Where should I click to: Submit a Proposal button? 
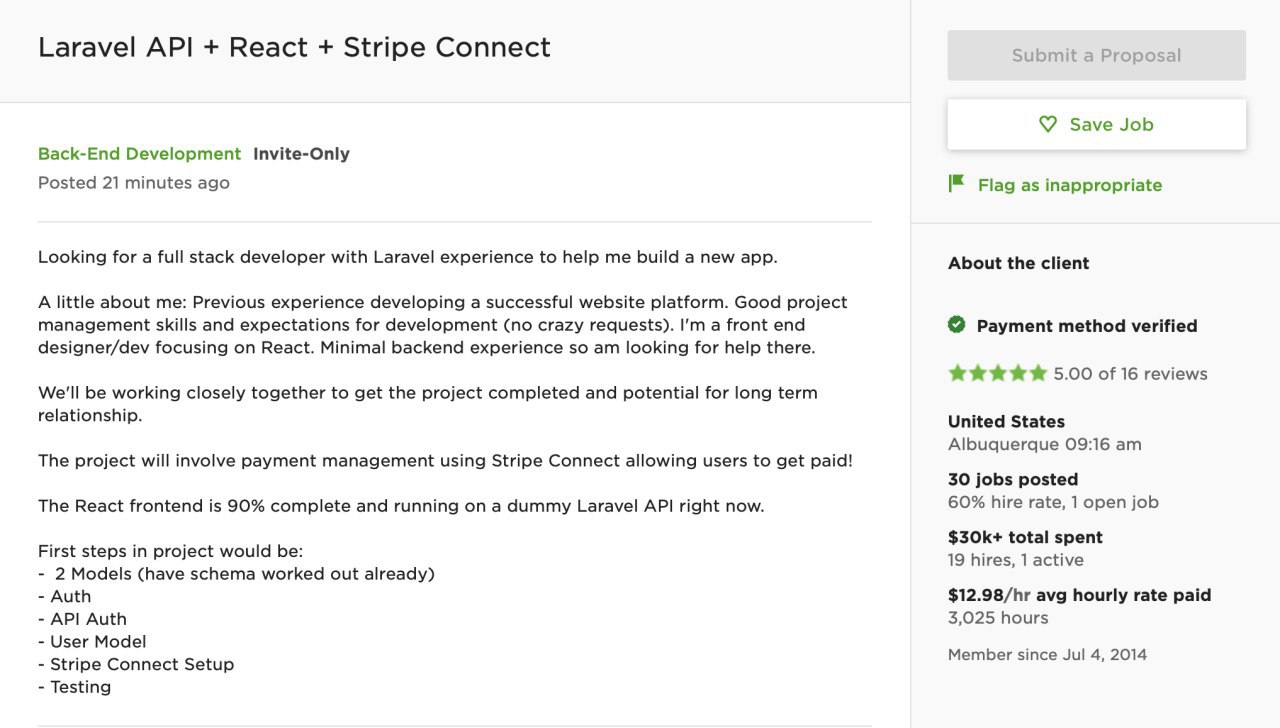[x=1097, y=55]
